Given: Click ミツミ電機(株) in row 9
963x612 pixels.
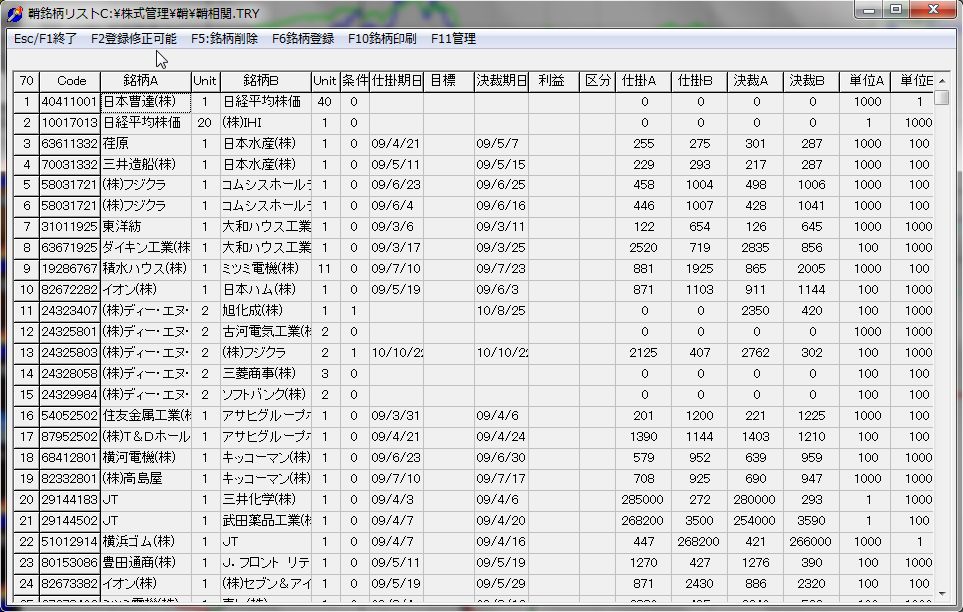Looking at the screenshot, I should (x=265, y=269).
